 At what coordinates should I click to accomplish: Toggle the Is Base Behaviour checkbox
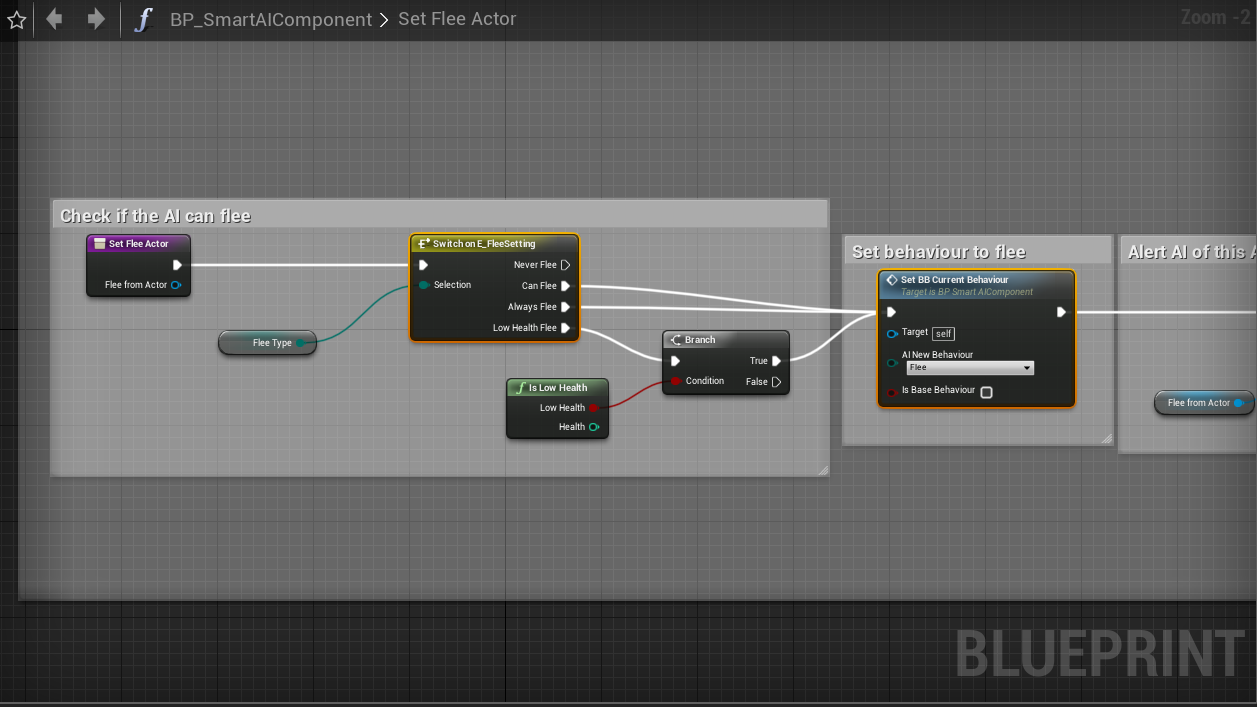click(x=986, y=392)
